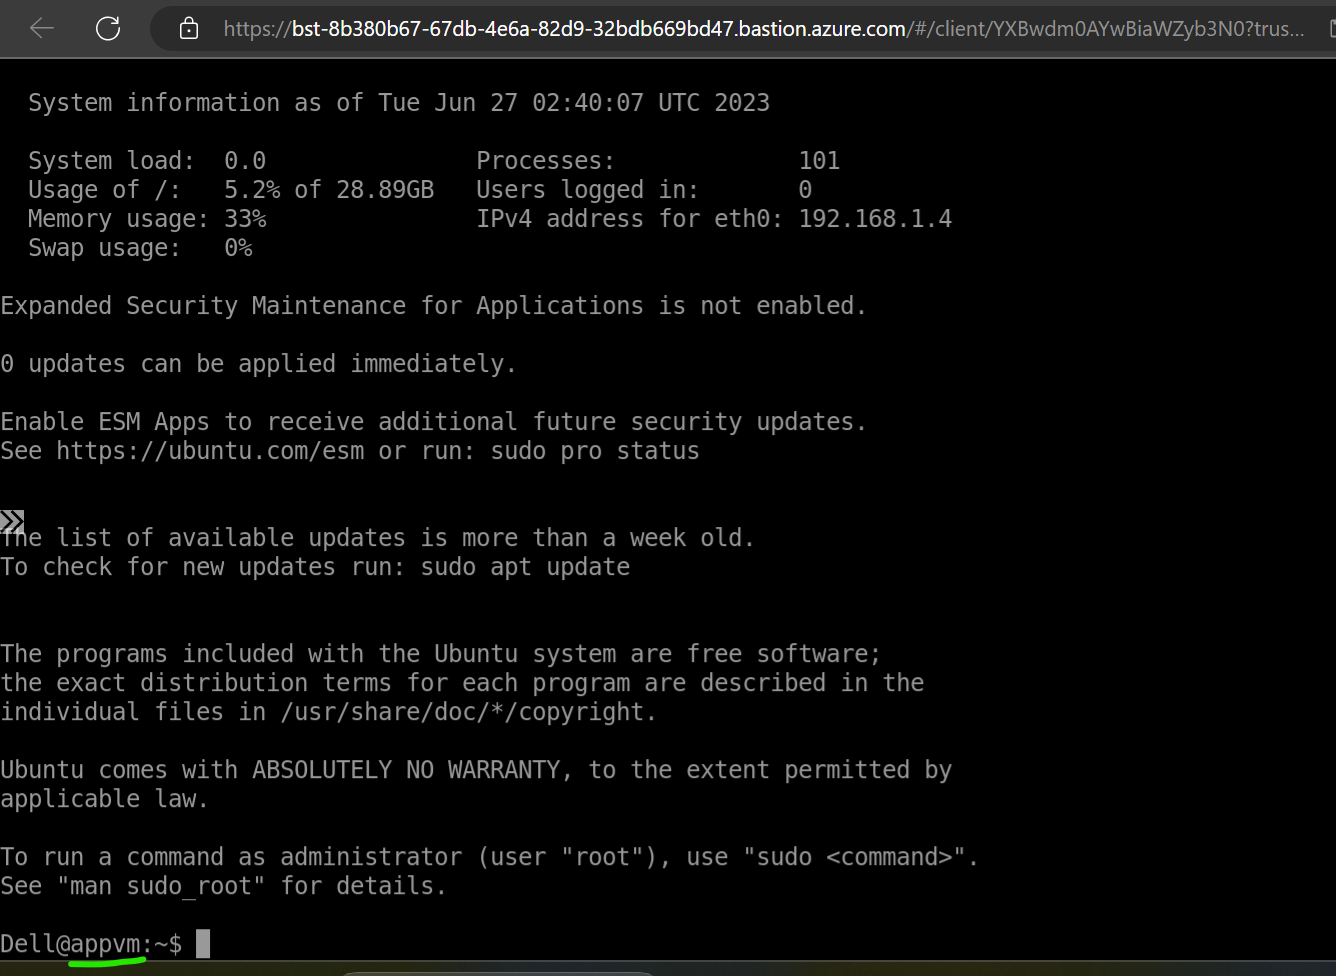Click the Swap usage 0% value
Viewport: 1336px width, 976px height.
pyautogui.click(x=238, y=248)
